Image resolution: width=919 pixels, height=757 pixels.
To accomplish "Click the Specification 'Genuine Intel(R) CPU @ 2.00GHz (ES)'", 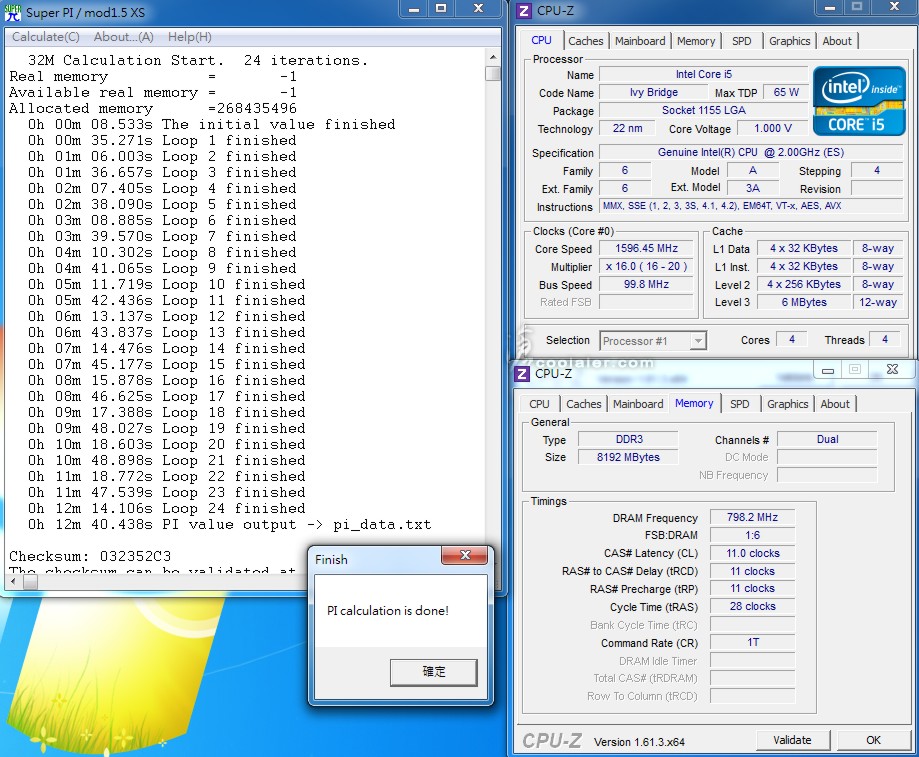I will (x=751, y=152).
